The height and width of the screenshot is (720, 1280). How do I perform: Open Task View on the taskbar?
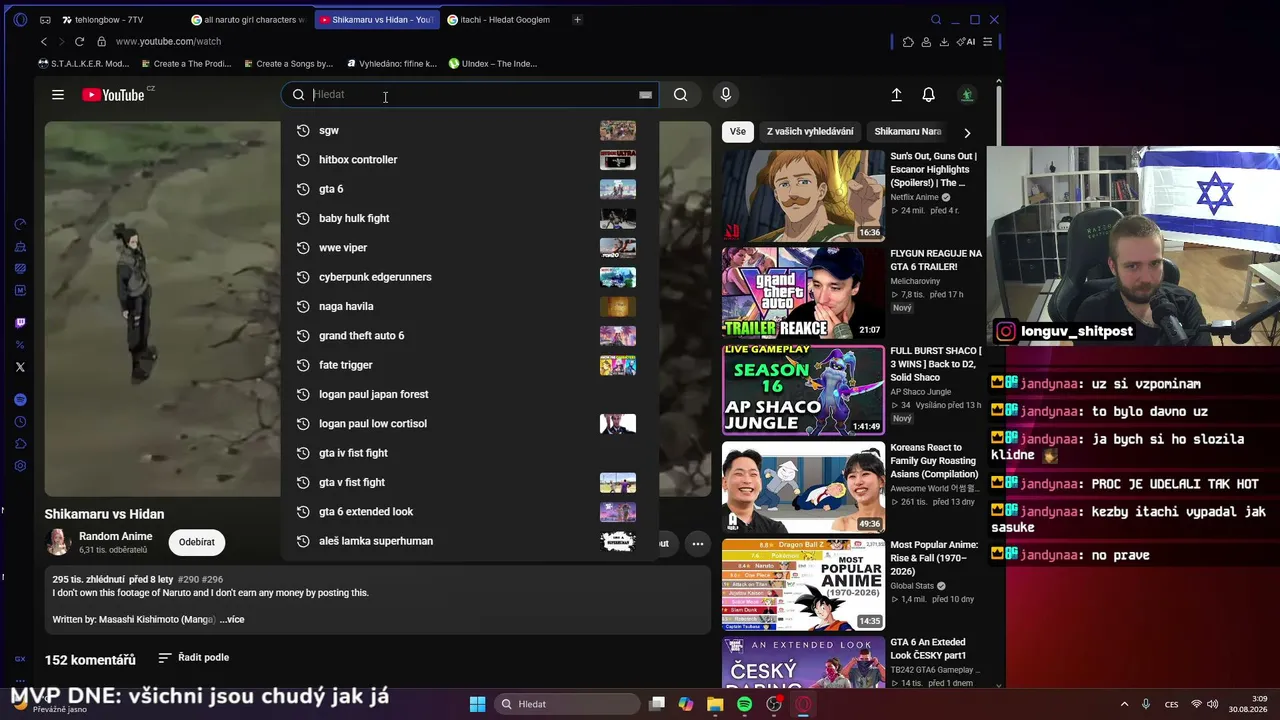[657, 704]
